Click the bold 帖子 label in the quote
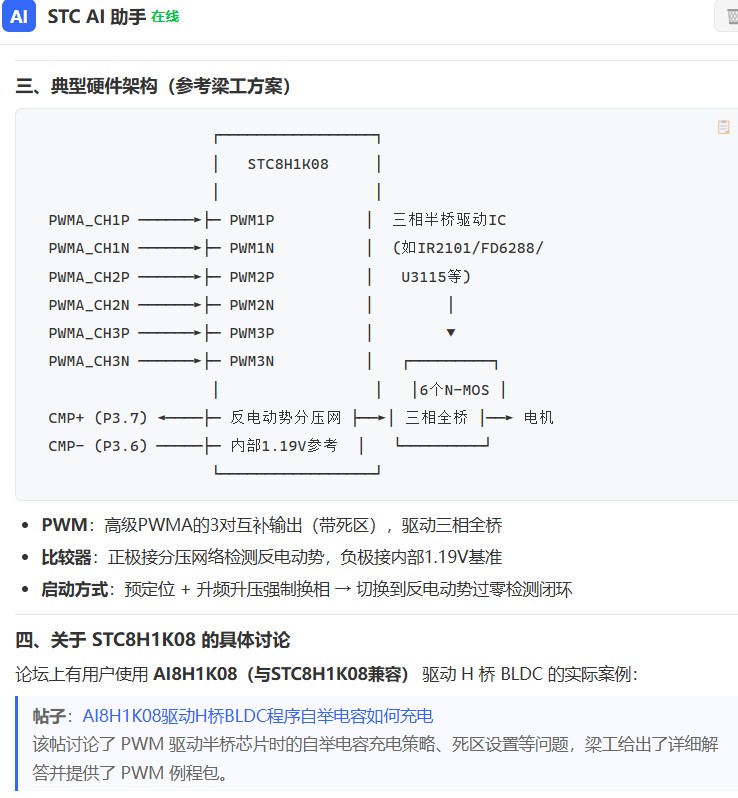Viewport: 738px width, 798px height. [x=49, y=716]
